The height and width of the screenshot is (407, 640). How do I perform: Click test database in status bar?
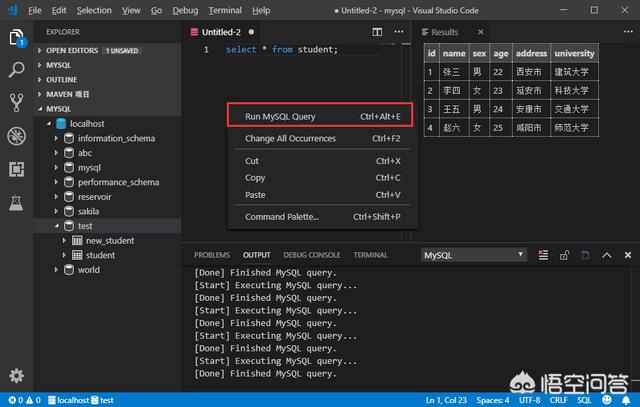tap(102, 400)
